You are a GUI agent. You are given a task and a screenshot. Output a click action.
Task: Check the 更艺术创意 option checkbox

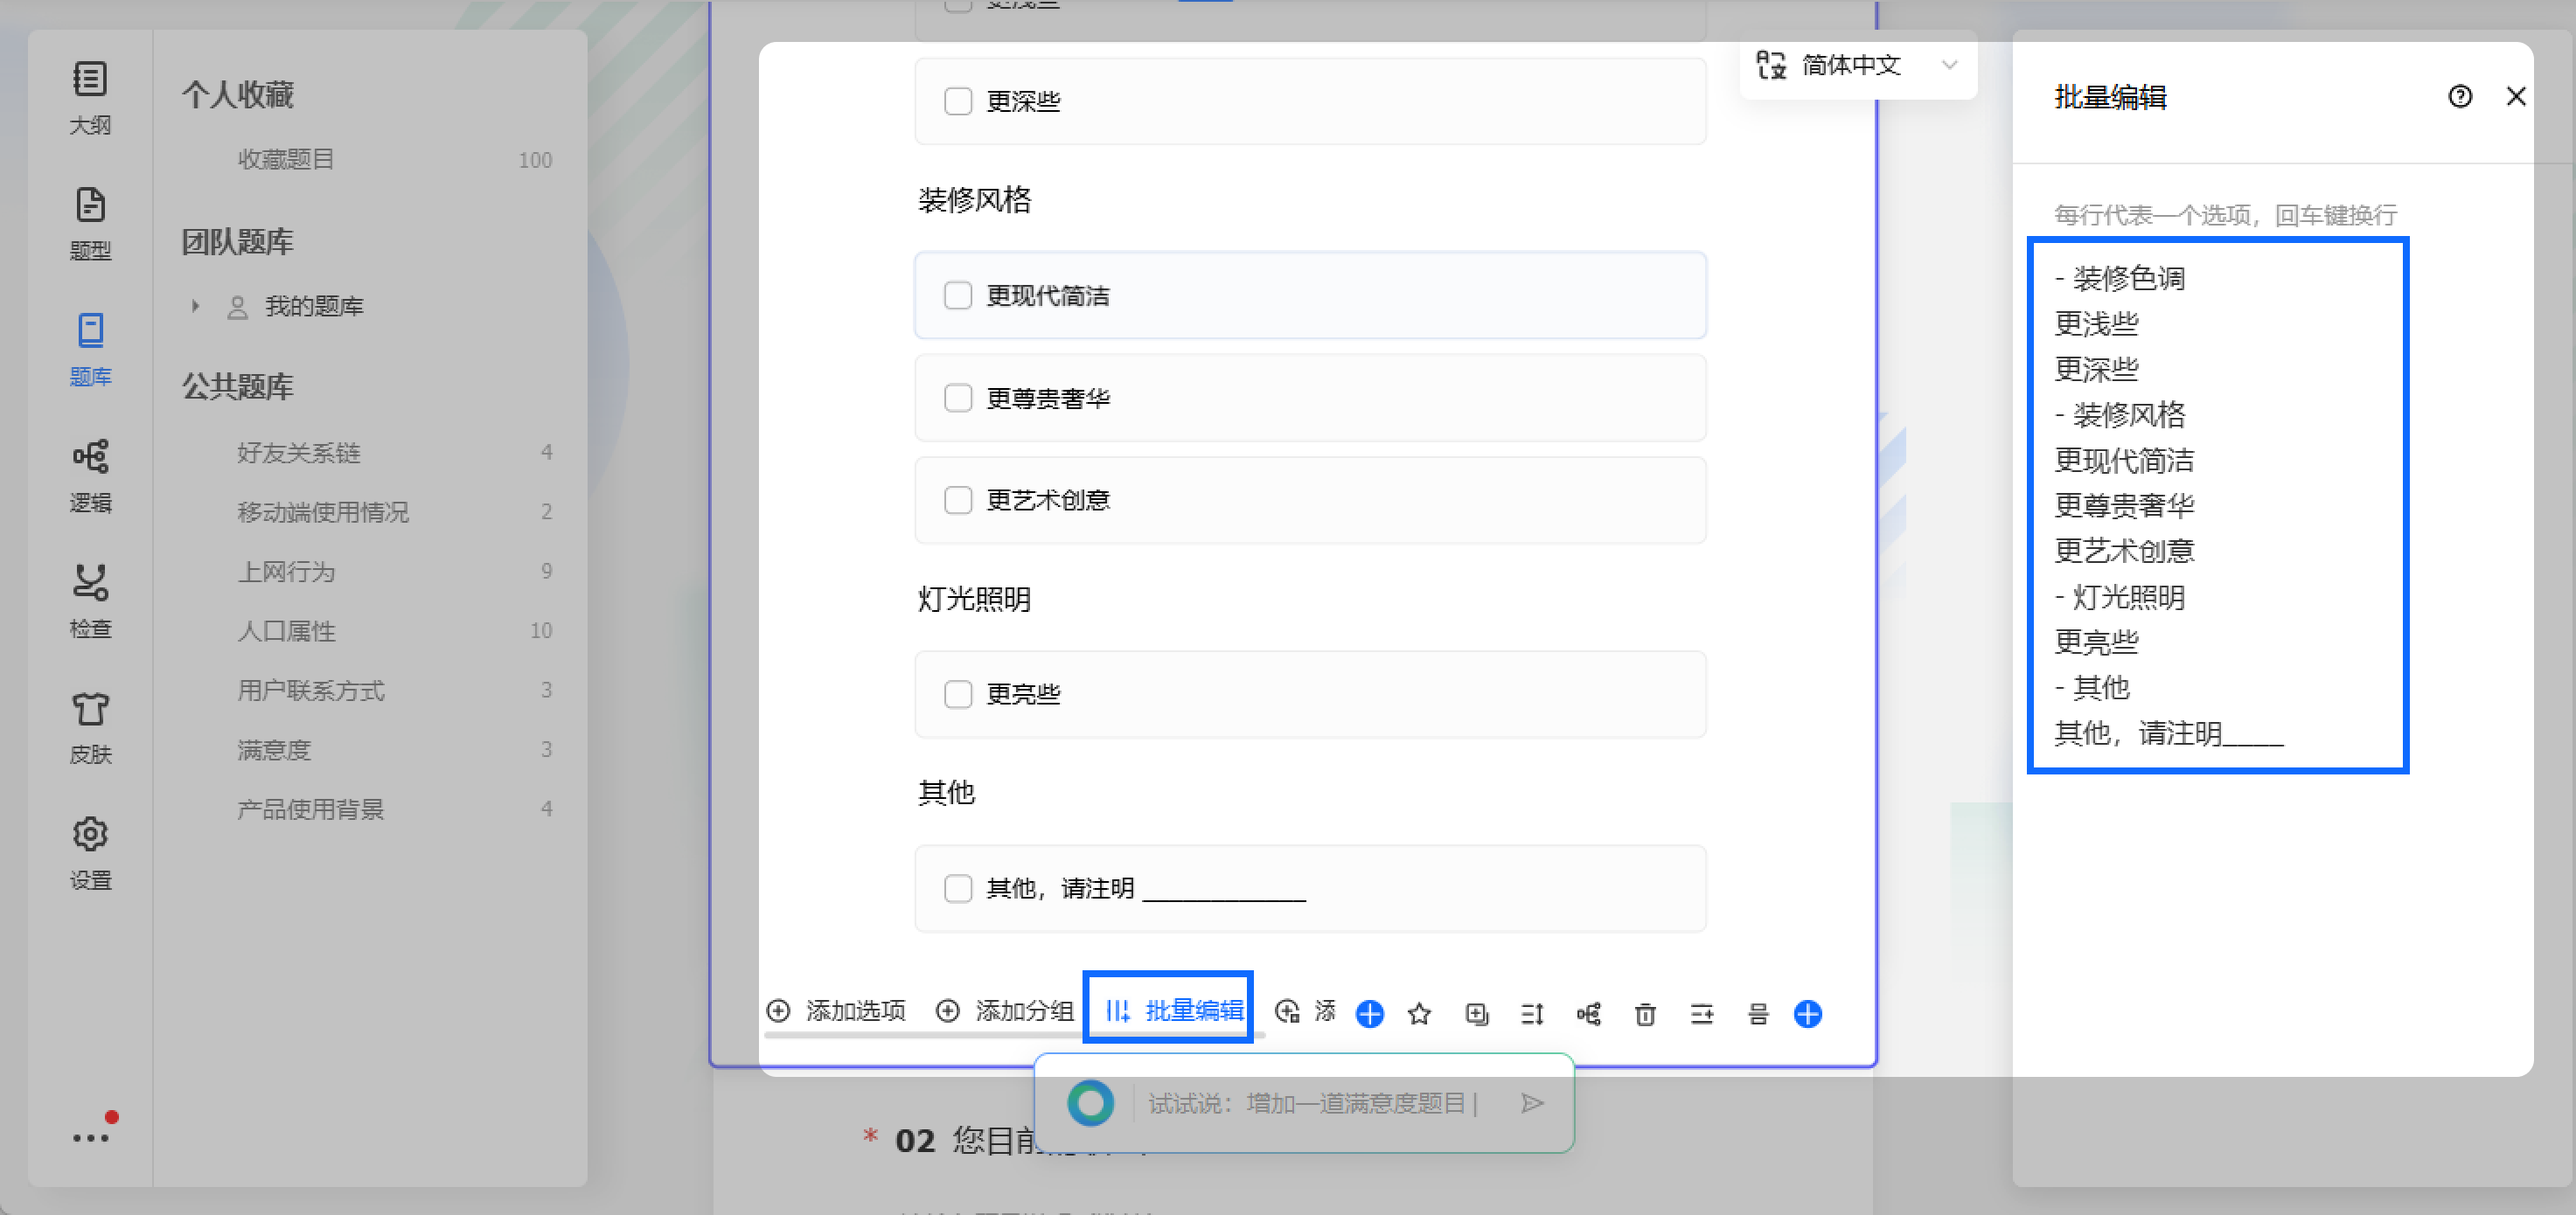pos(958,500)
